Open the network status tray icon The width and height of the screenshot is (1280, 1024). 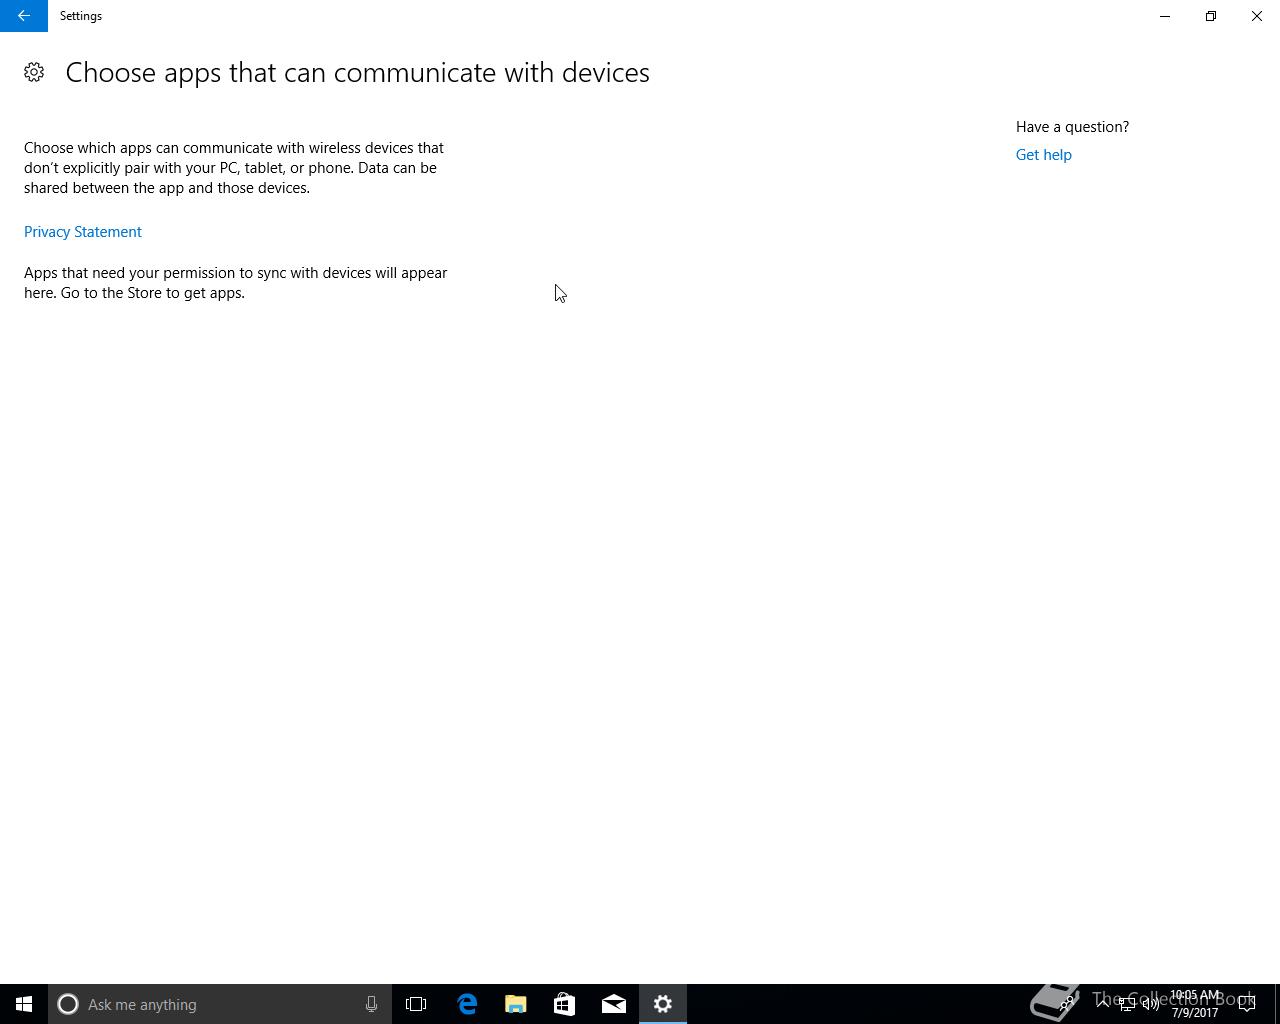(x=1126, y=1004)
